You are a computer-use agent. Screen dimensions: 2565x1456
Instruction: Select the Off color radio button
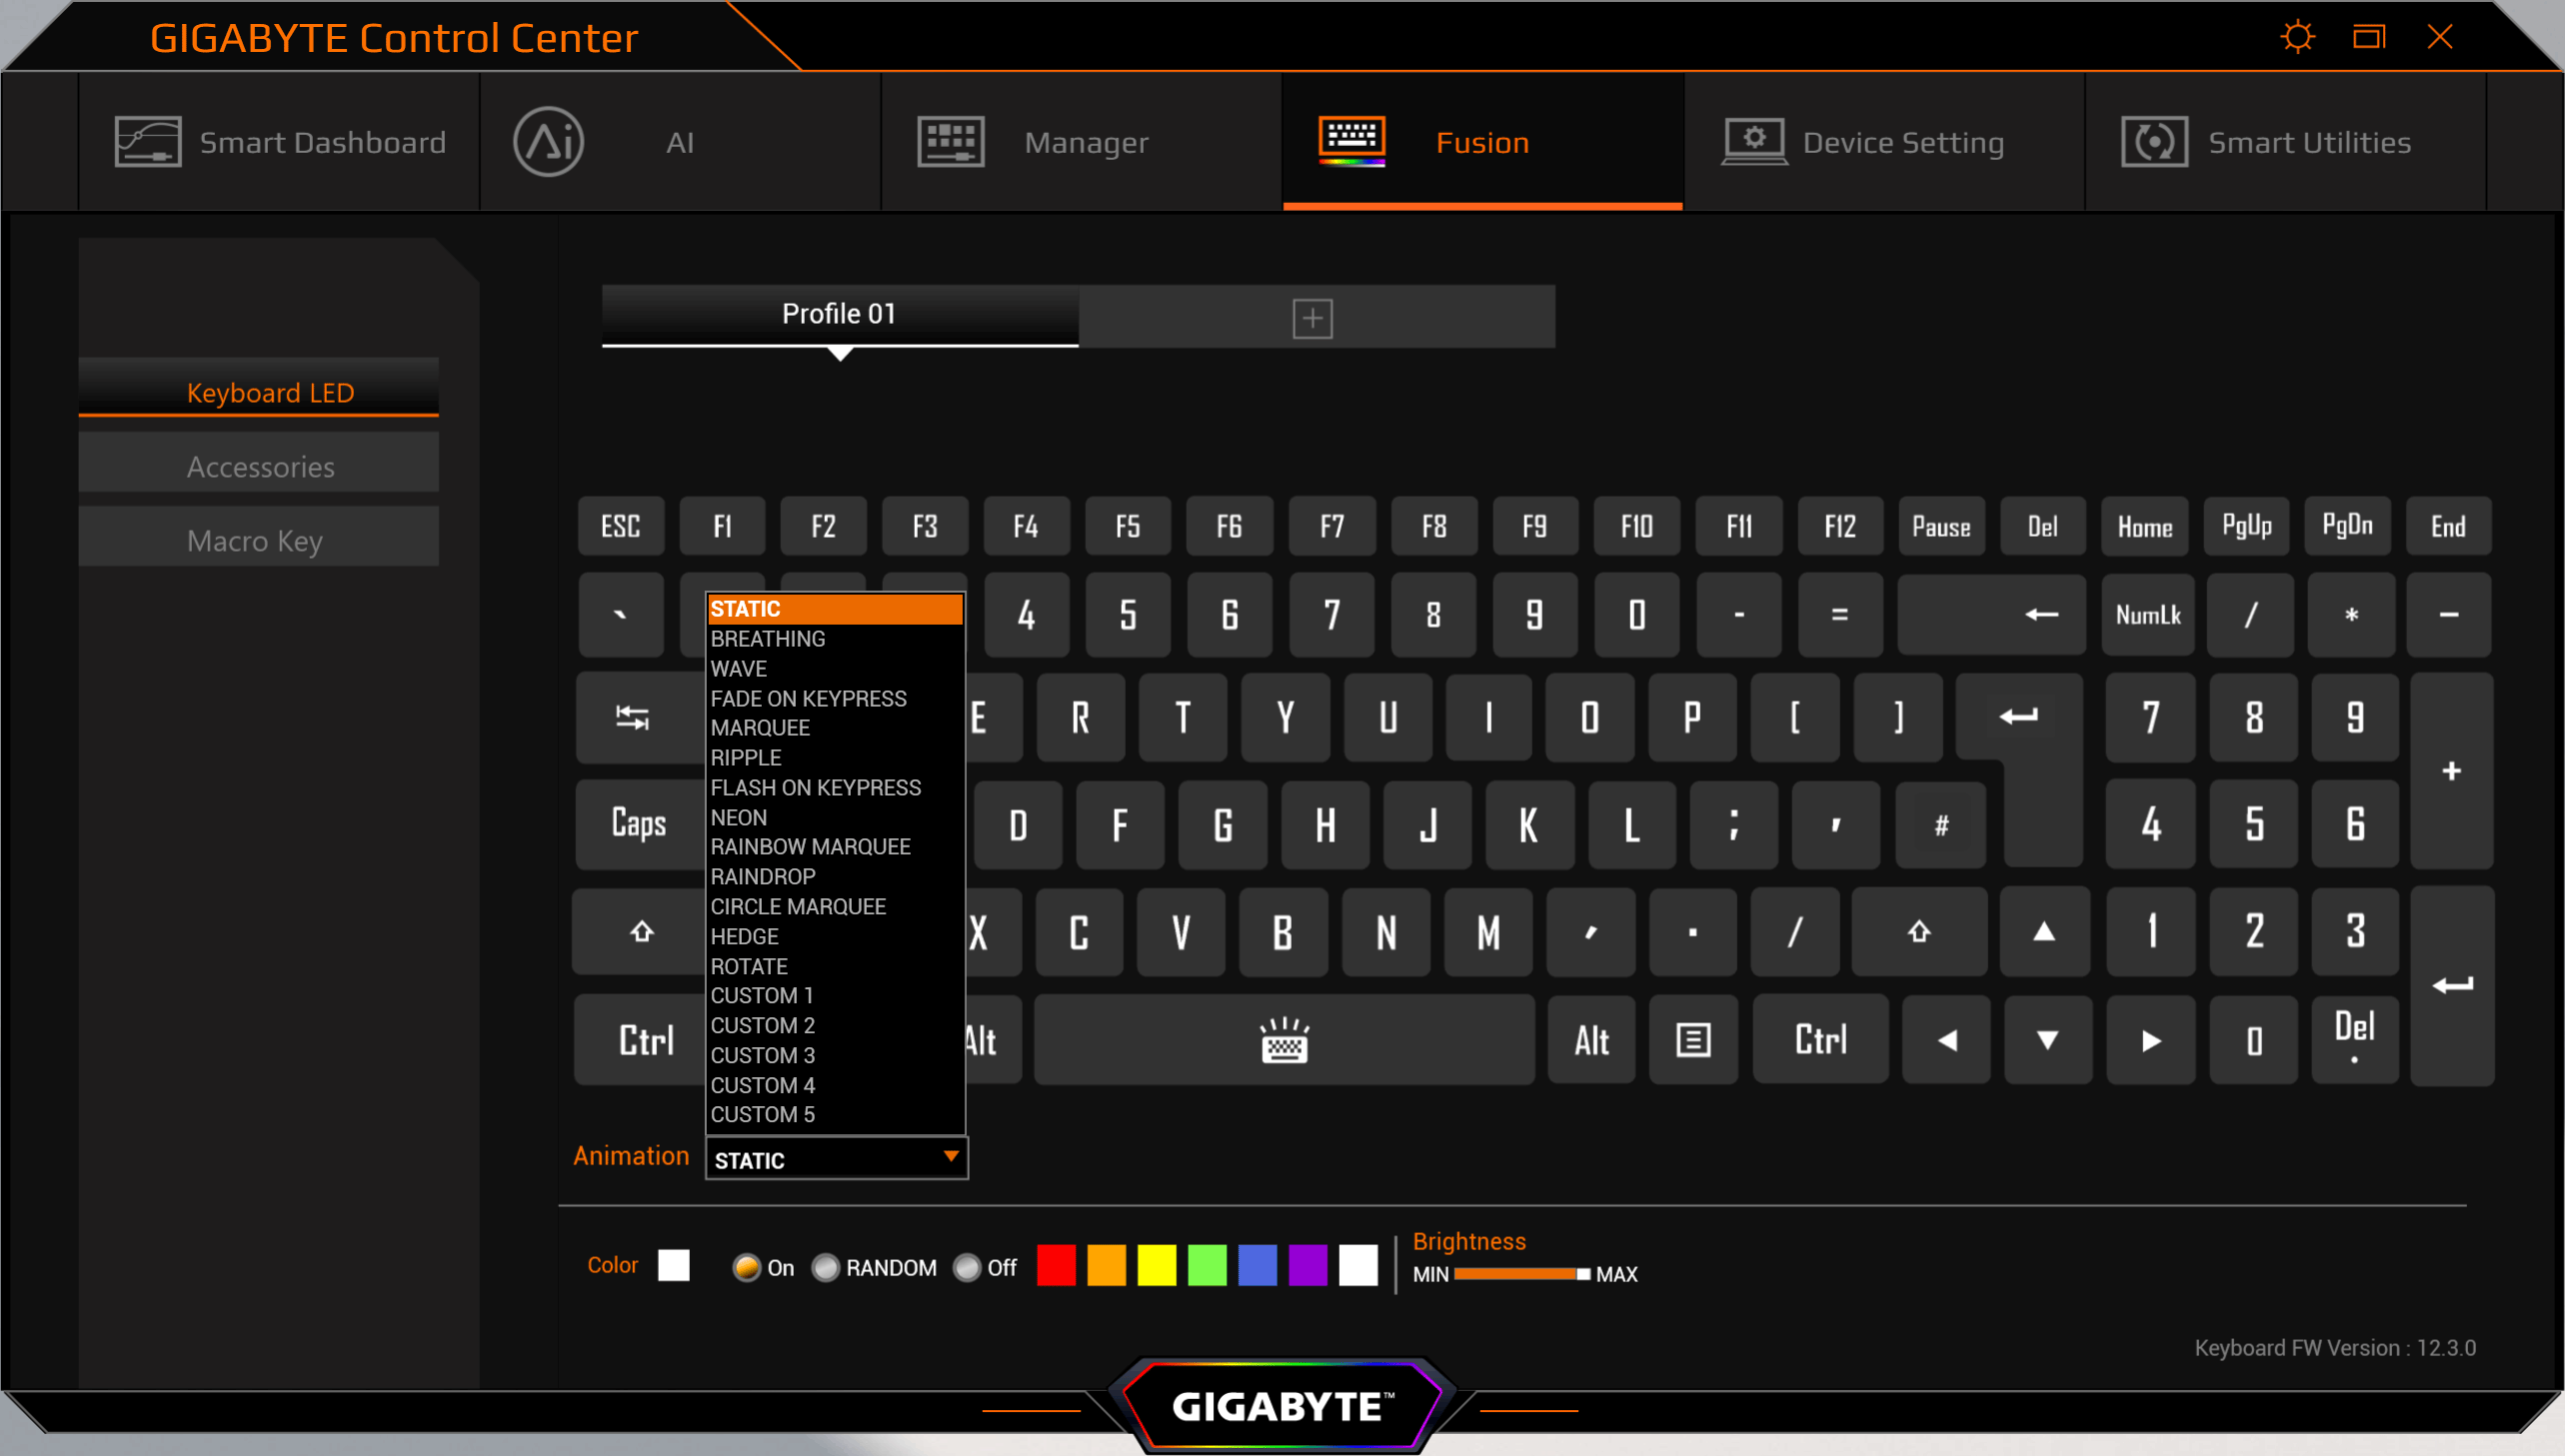(966, 1267)
